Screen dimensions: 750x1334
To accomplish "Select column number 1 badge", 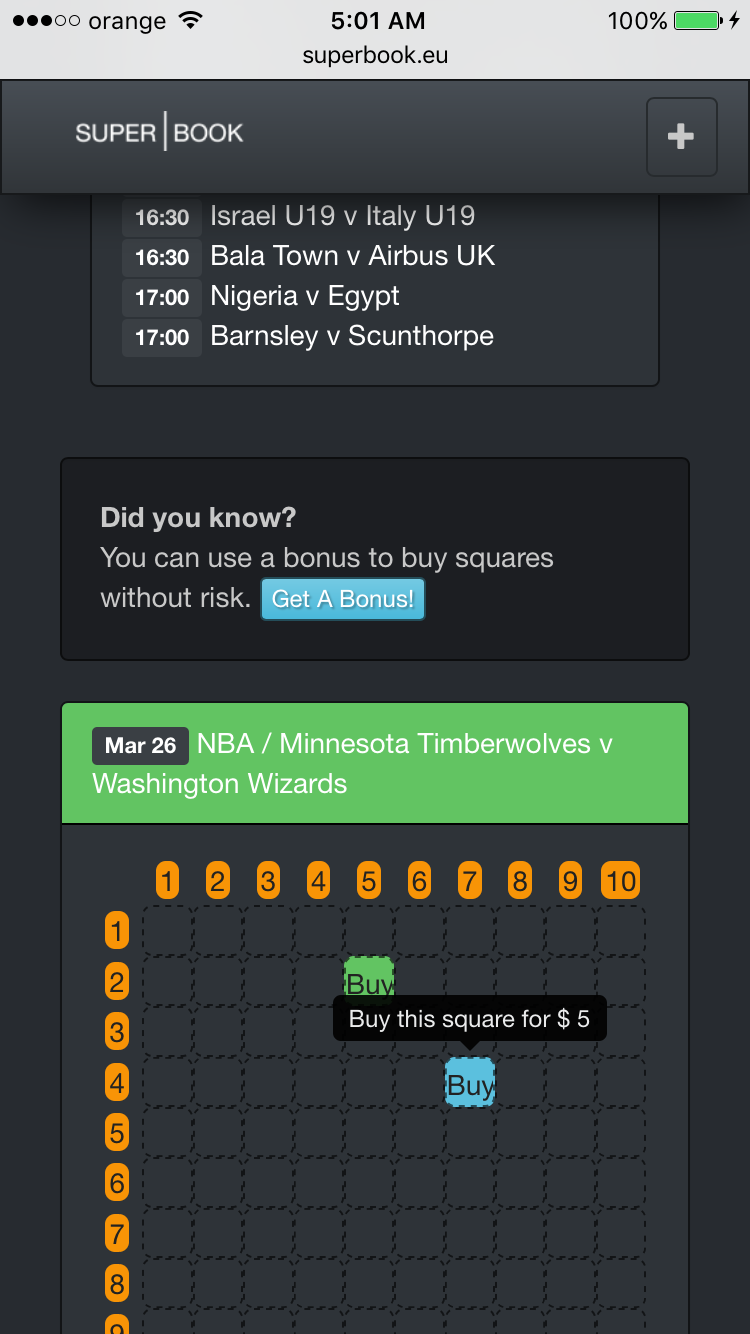I will click(168, 881).
